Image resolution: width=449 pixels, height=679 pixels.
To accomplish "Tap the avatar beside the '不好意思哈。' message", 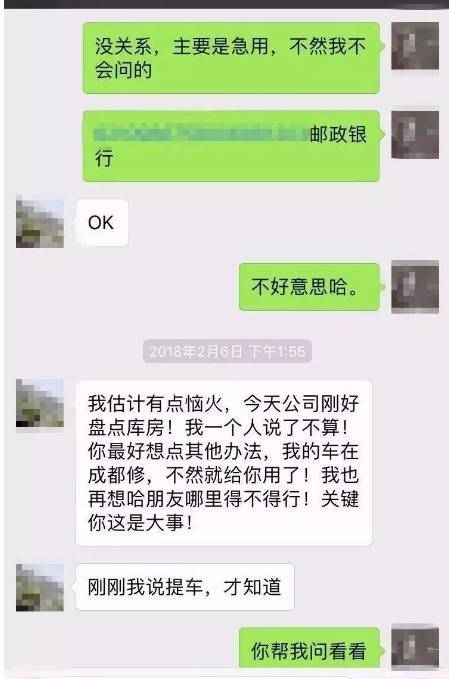I will [415, 287].
